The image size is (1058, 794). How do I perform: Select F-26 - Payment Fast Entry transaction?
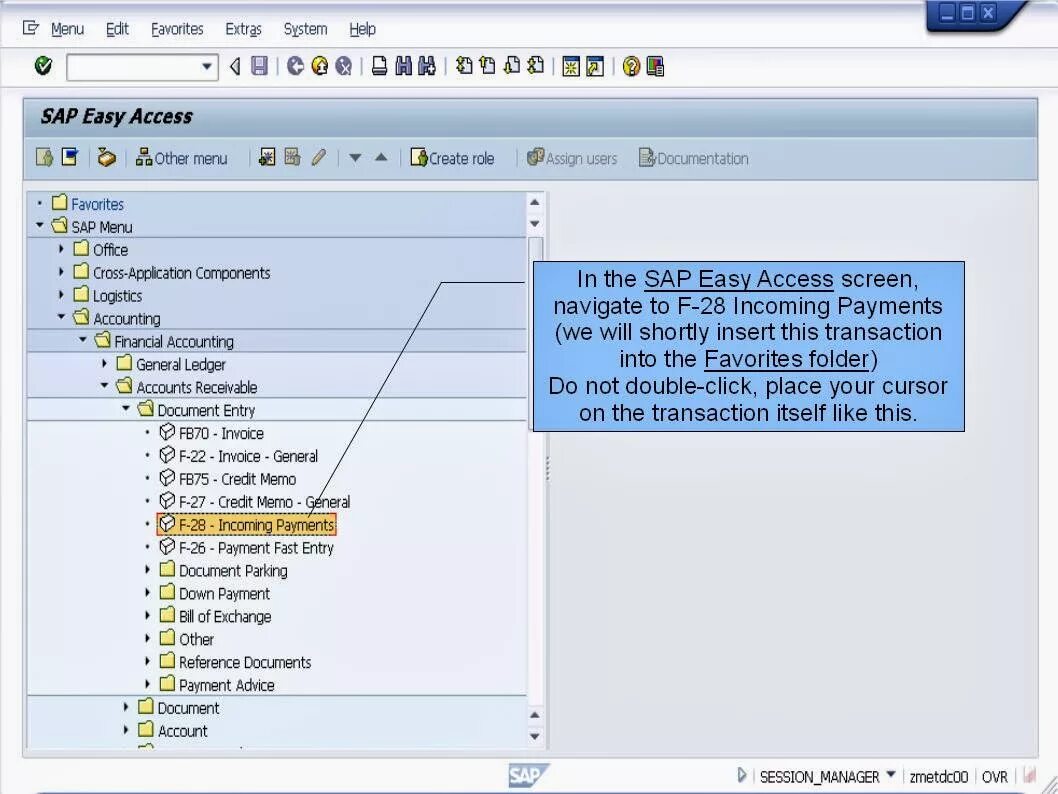pyautogui.click(x=246, y=548)
